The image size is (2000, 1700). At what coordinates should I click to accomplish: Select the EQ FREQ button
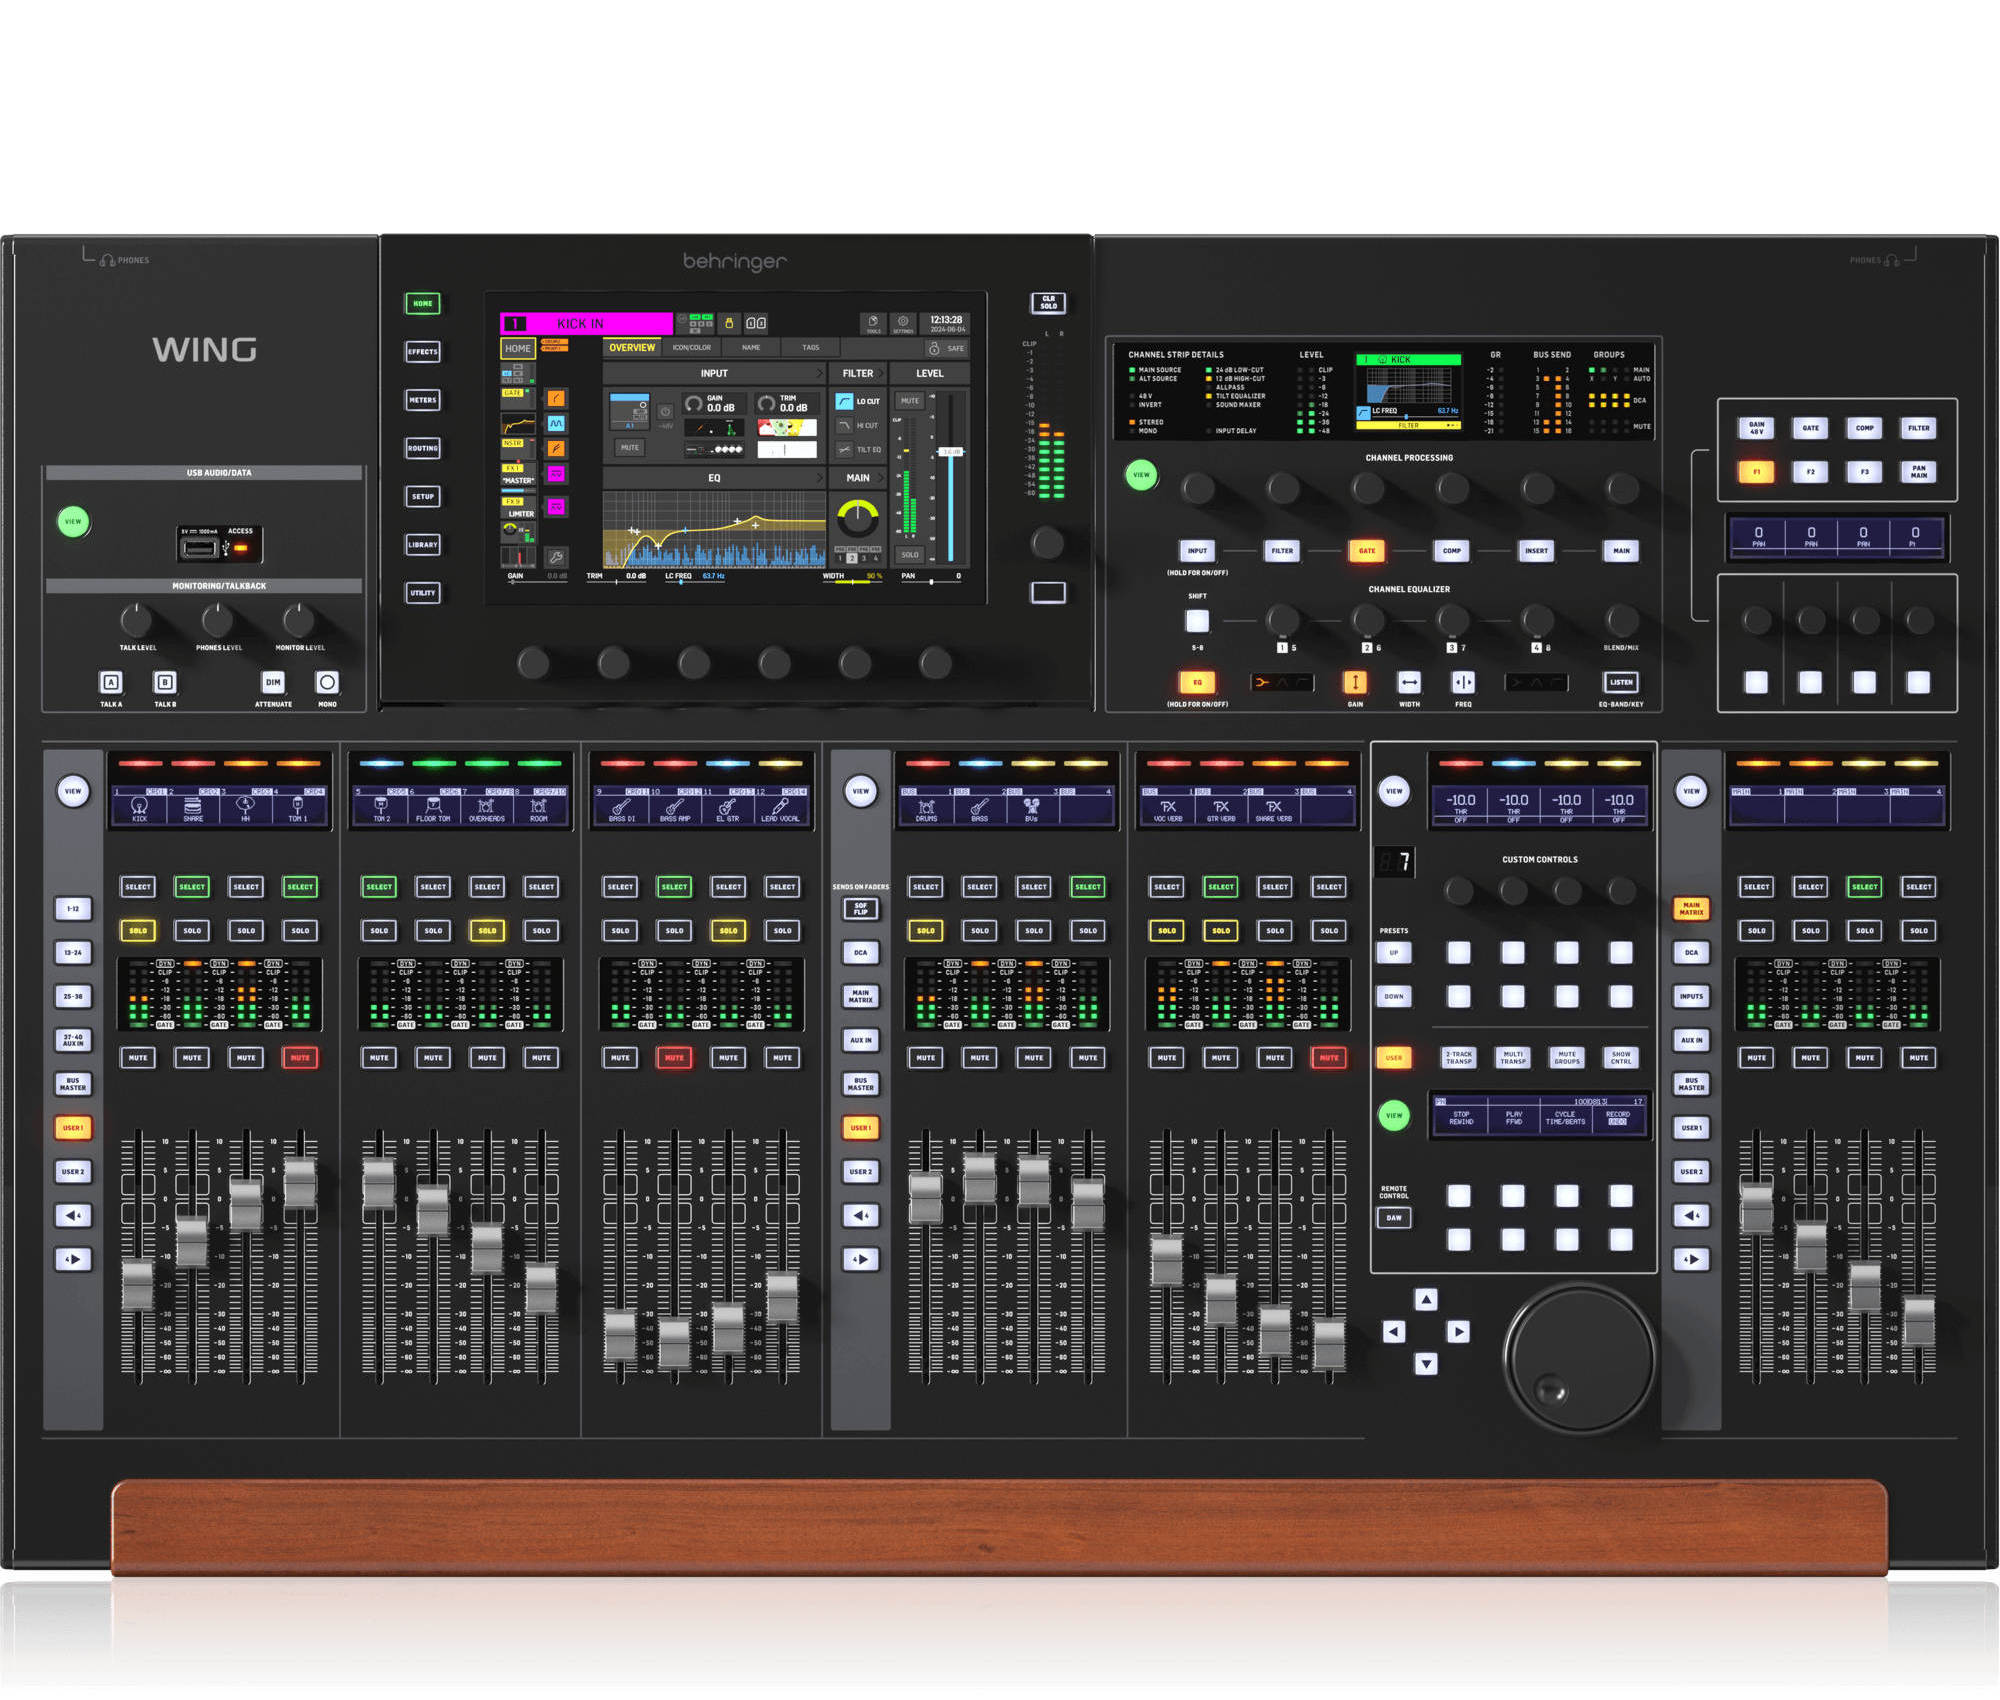tap(1463, 682)
